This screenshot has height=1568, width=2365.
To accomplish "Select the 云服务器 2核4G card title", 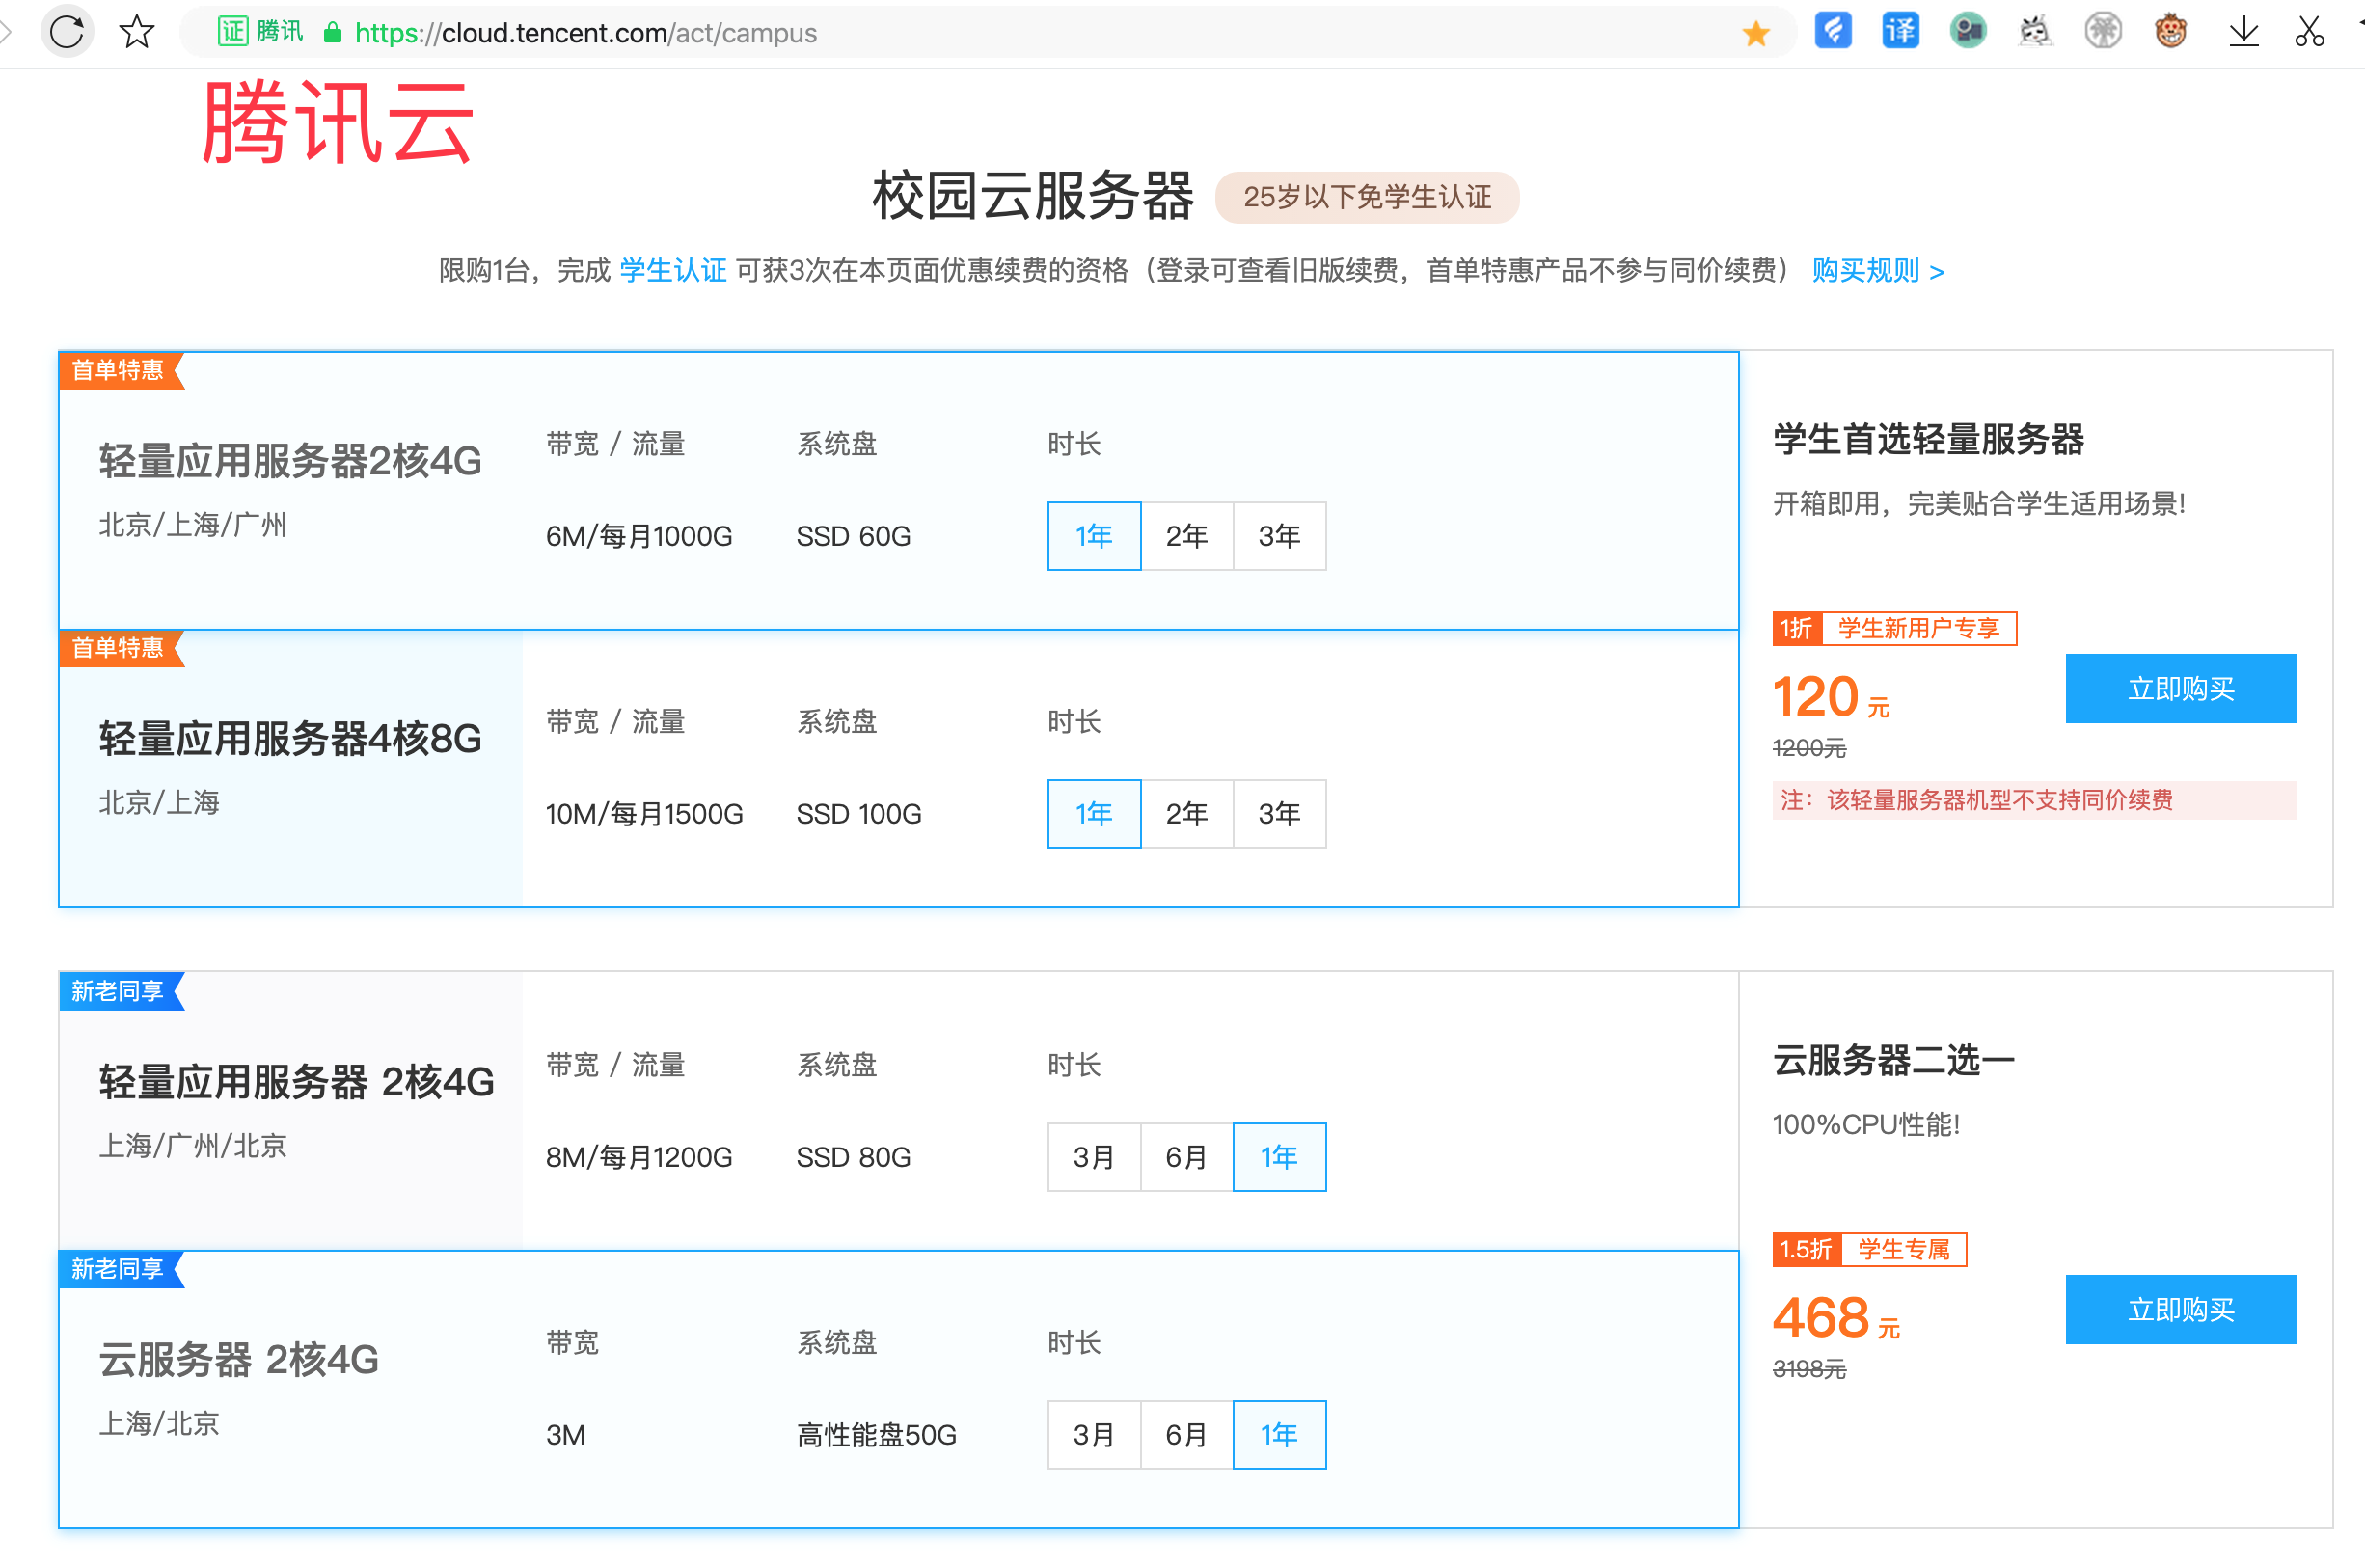I will [239, 1360].
